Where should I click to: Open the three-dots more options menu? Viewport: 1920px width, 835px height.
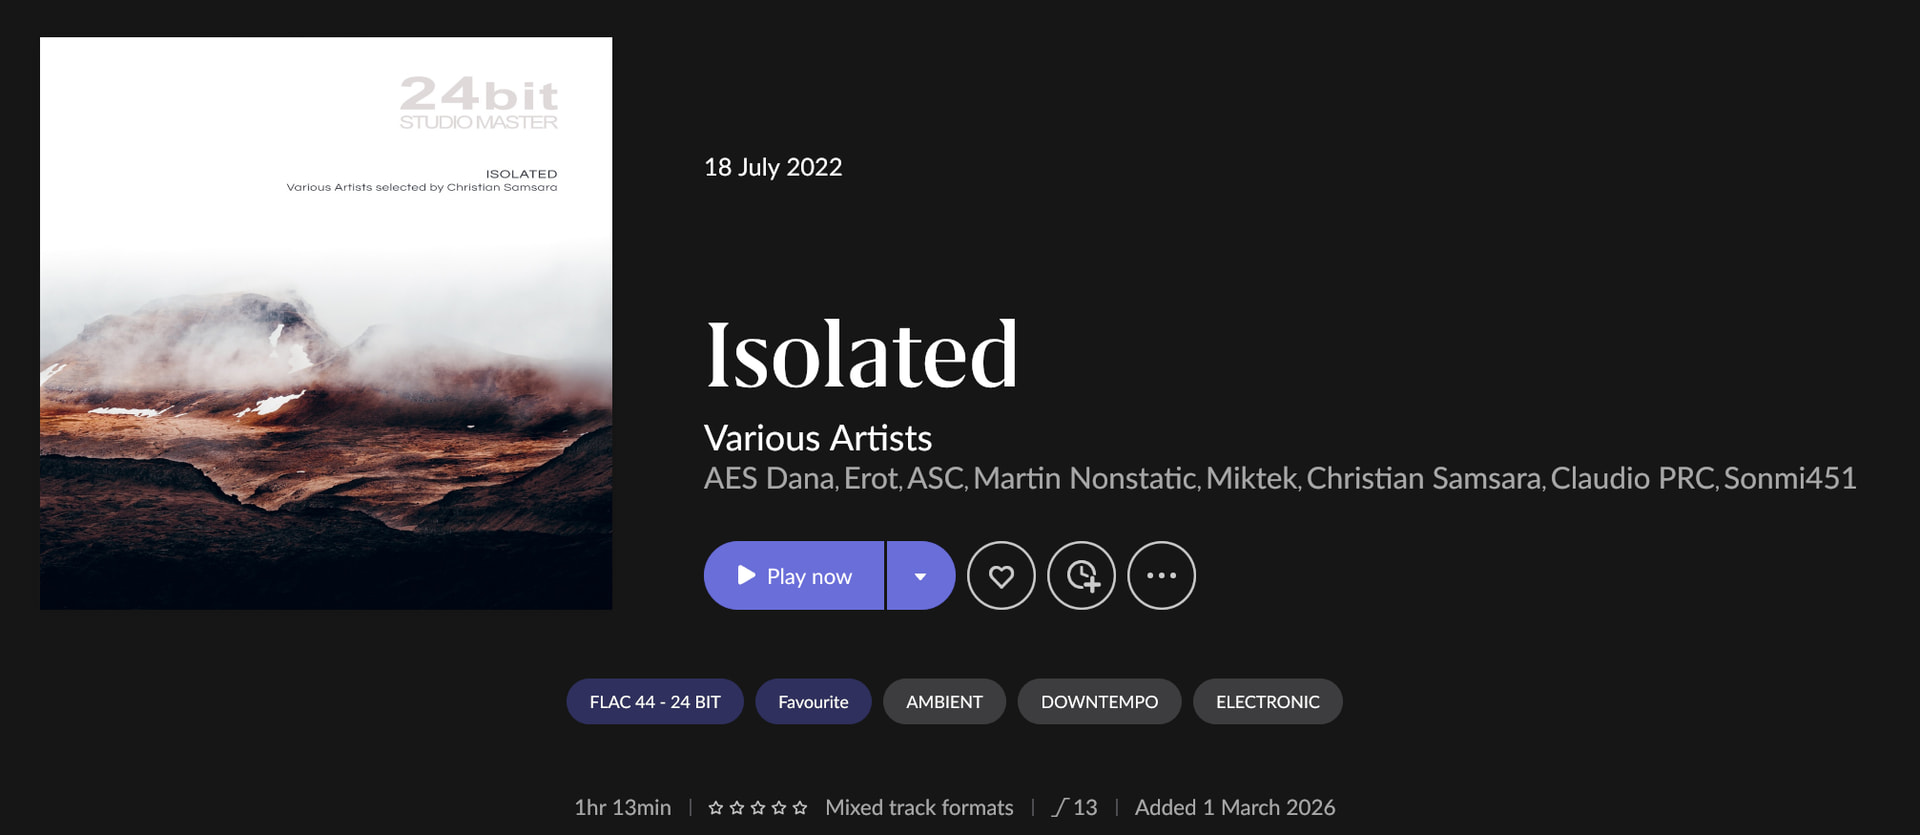pyautogui.click(x=1161, y=576)
